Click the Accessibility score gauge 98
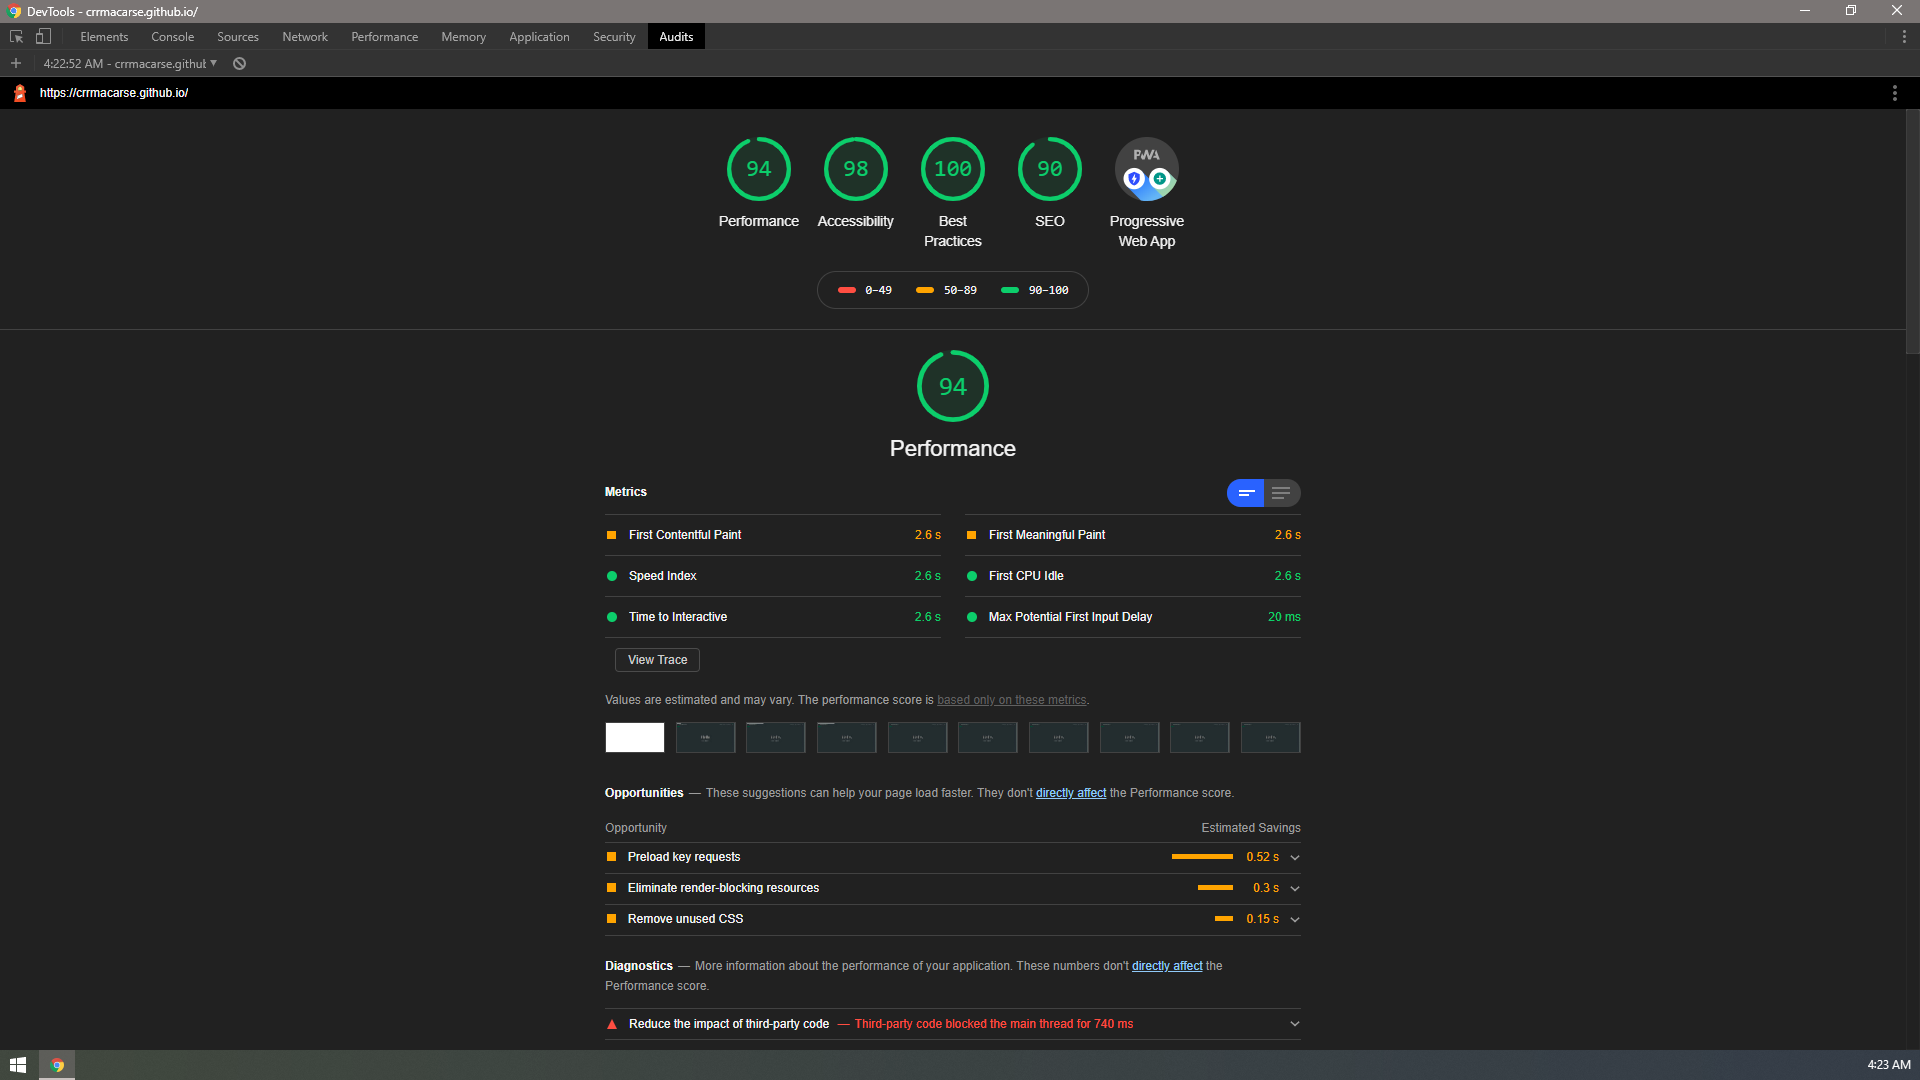This screenshot has height=1080, width=1920. point(855,169)
